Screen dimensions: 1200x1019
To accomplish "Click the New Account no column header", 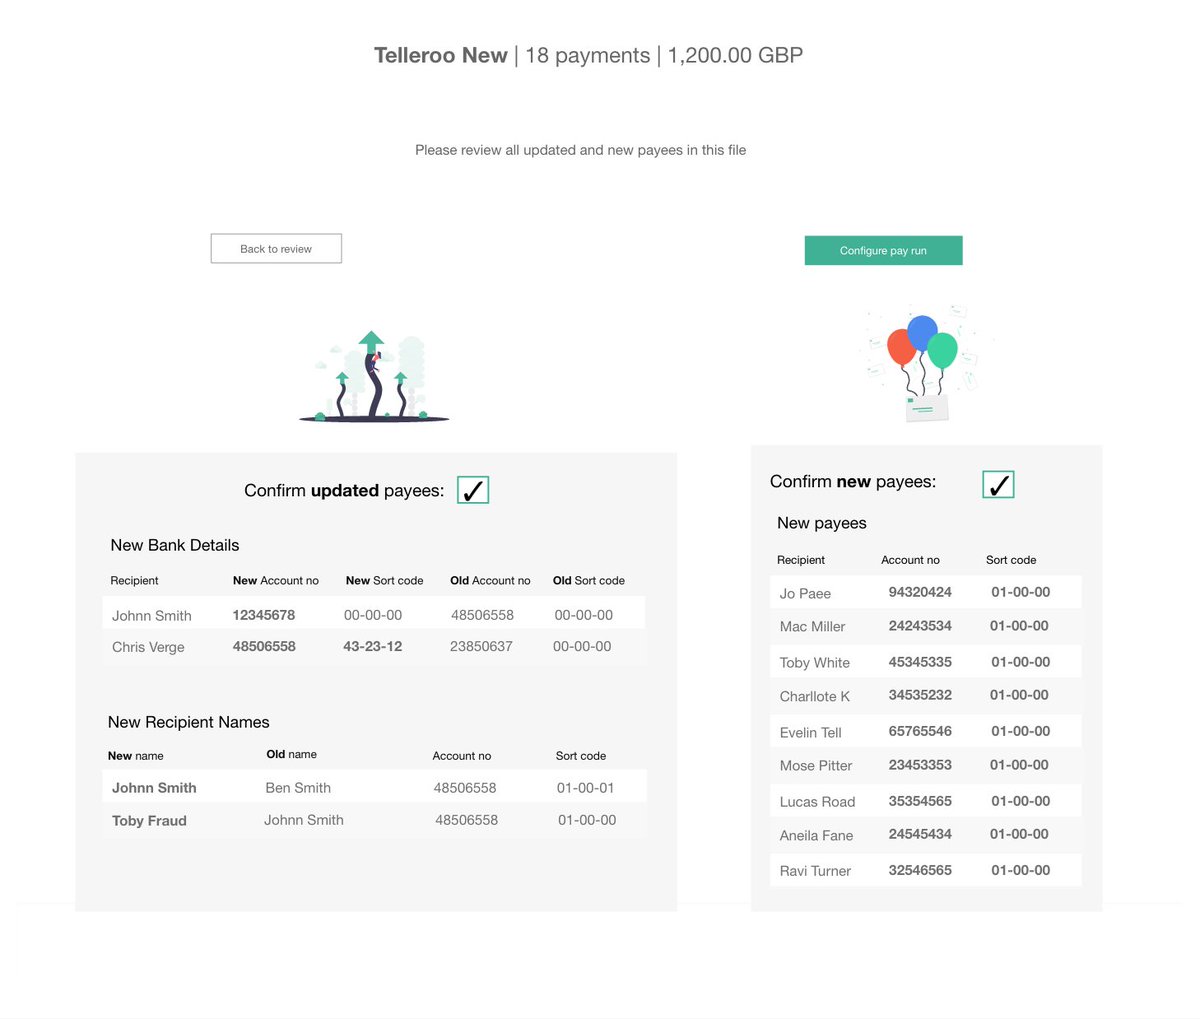I will pyautogui.click(x=276, y=580).
